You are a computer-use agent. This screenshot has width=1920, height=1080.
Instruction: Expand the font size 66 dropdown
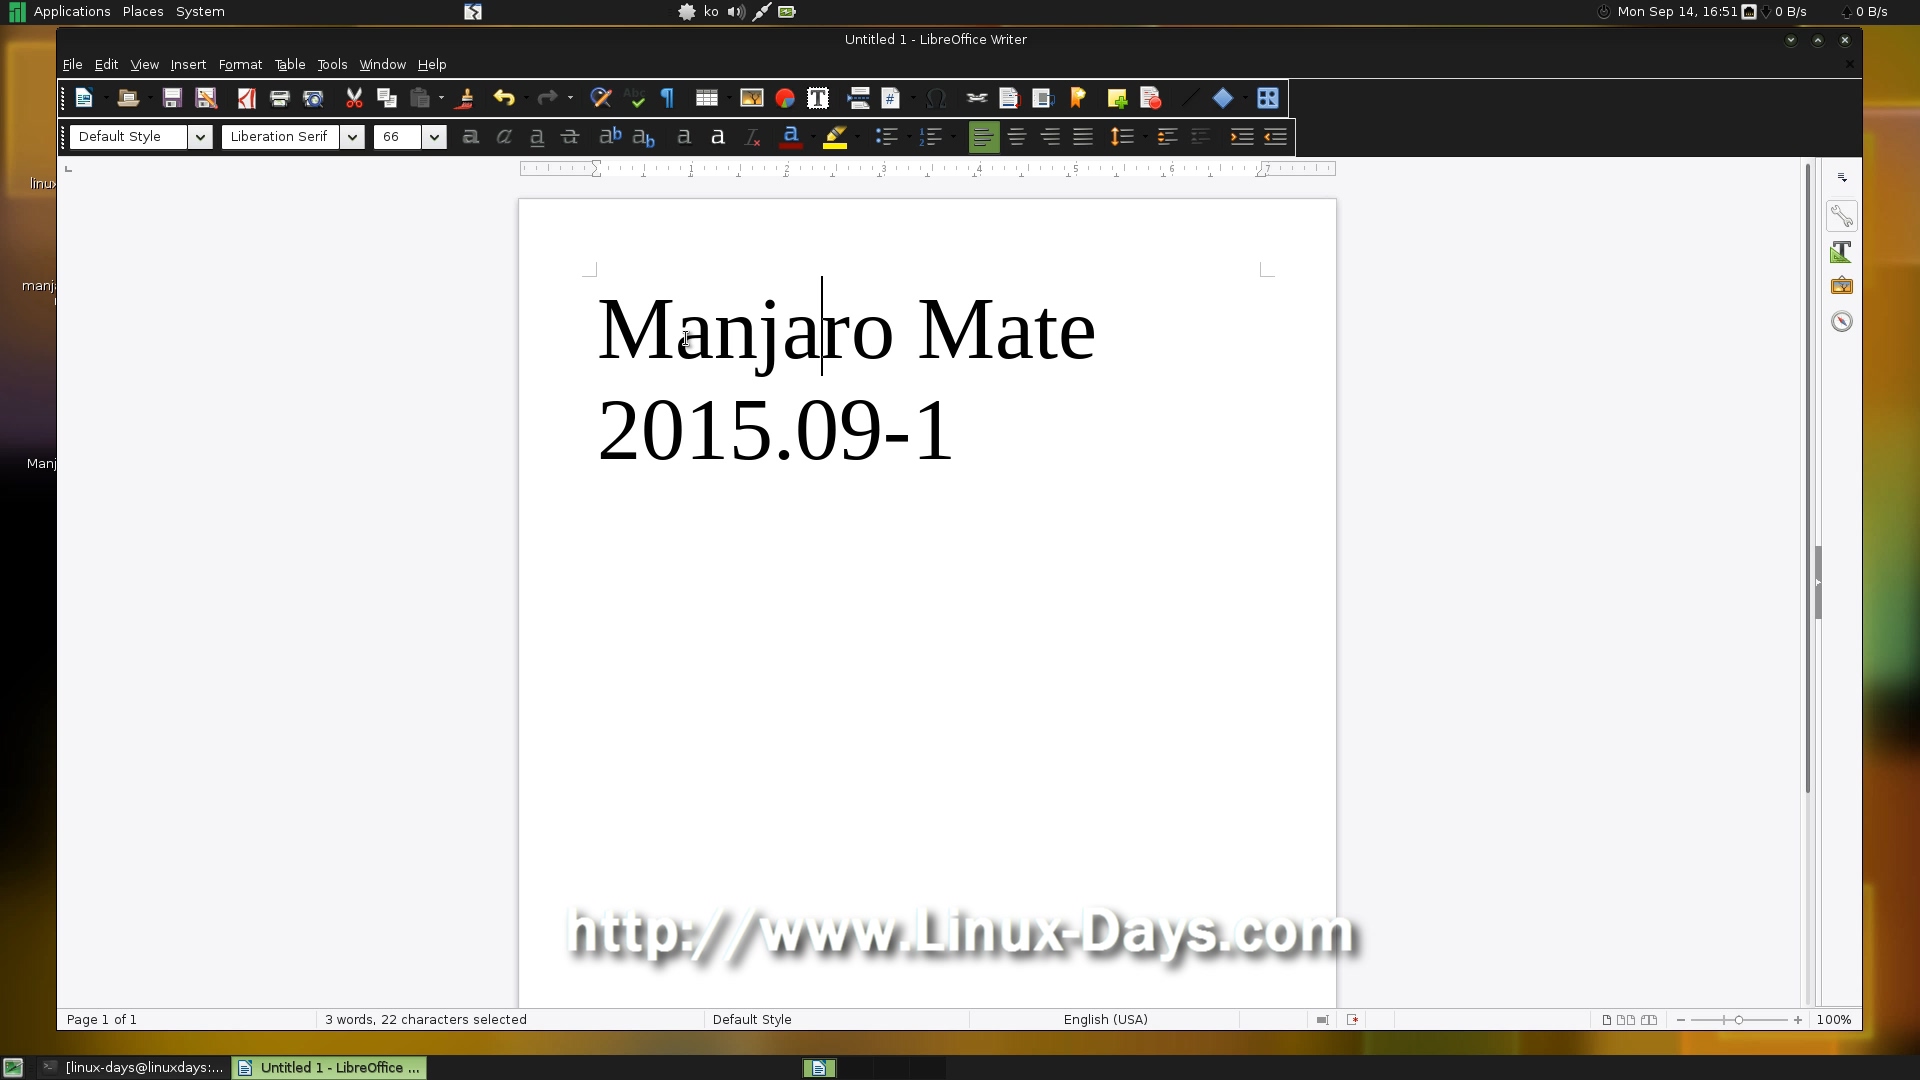point(434,137)
